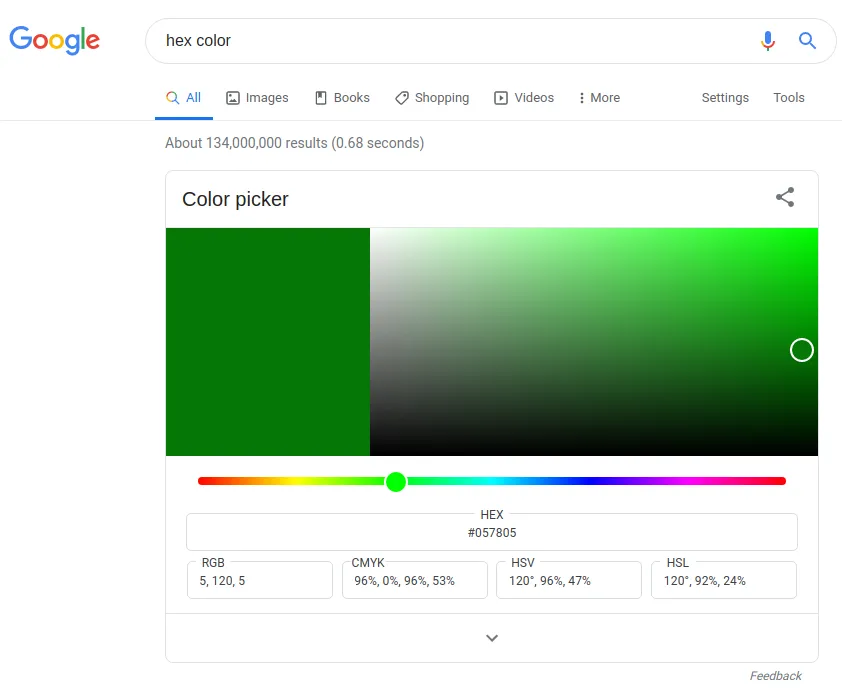
Task: Click the HEX value field #057805
Action: pyautogui.click(x=492, y=532)
